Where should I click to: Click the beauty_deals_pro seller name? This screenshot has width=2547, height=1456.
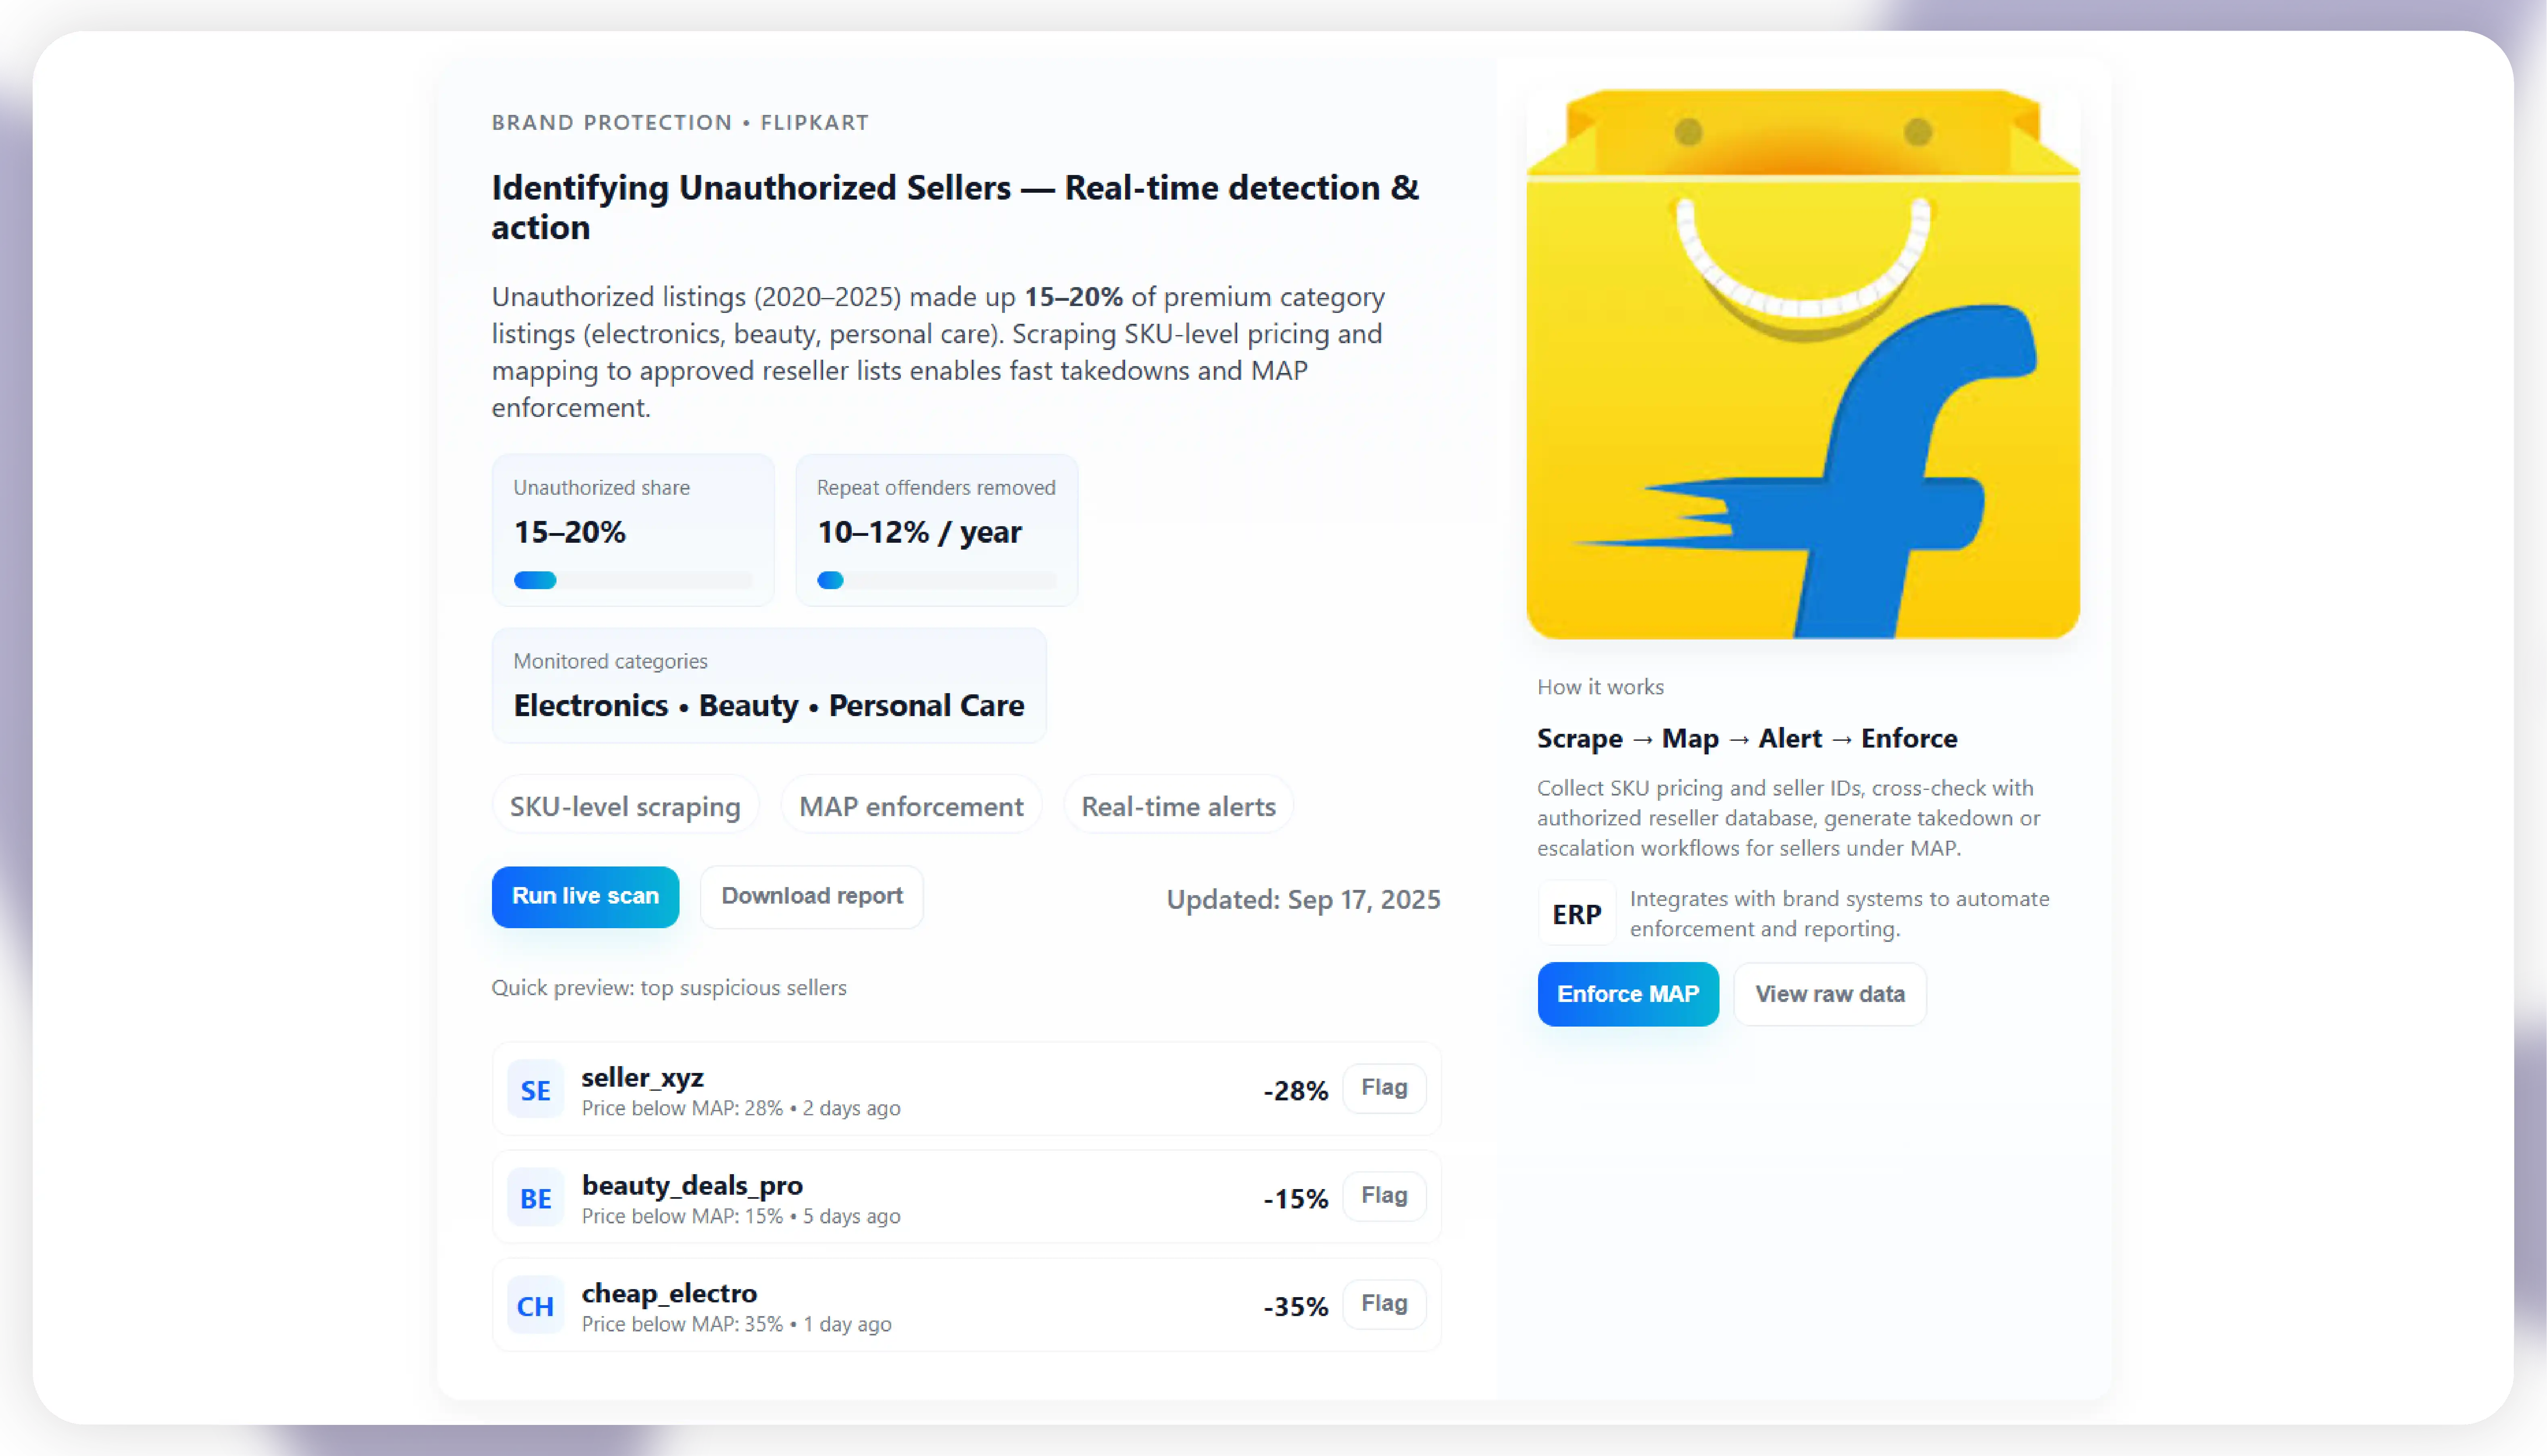click(692, 1185)
